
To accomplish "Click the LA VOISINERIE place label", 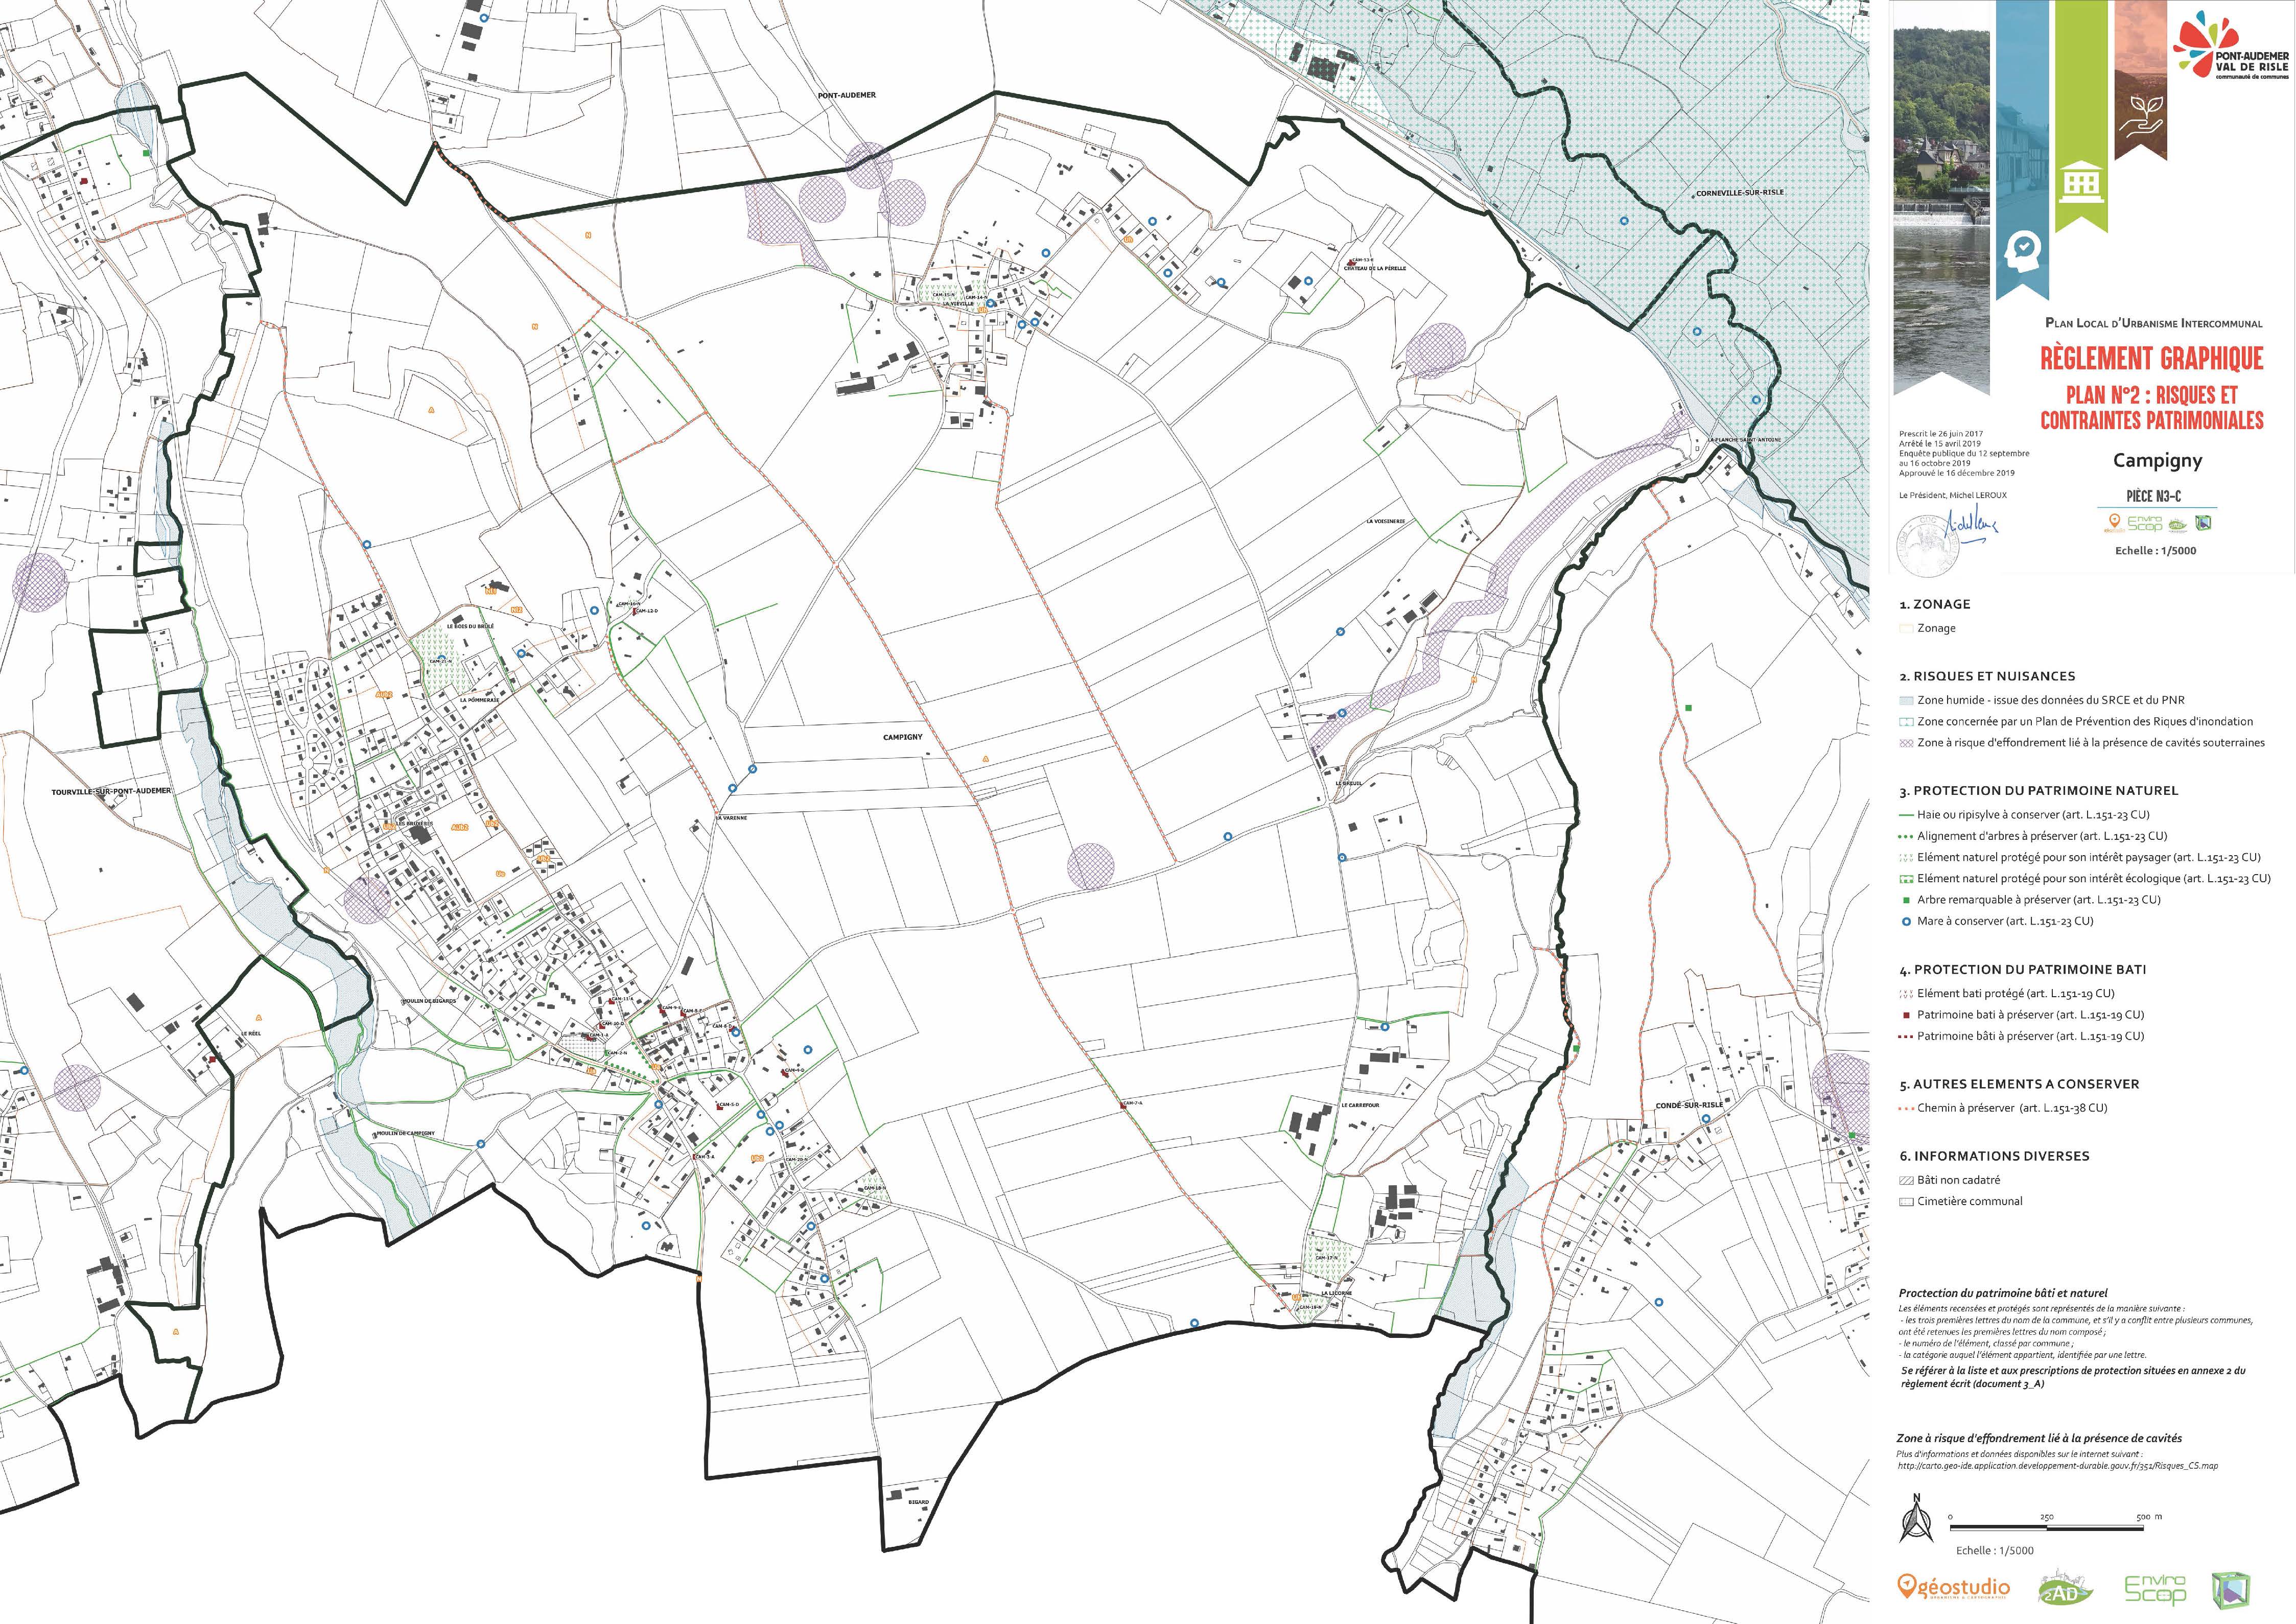I will pos(1385,521).
